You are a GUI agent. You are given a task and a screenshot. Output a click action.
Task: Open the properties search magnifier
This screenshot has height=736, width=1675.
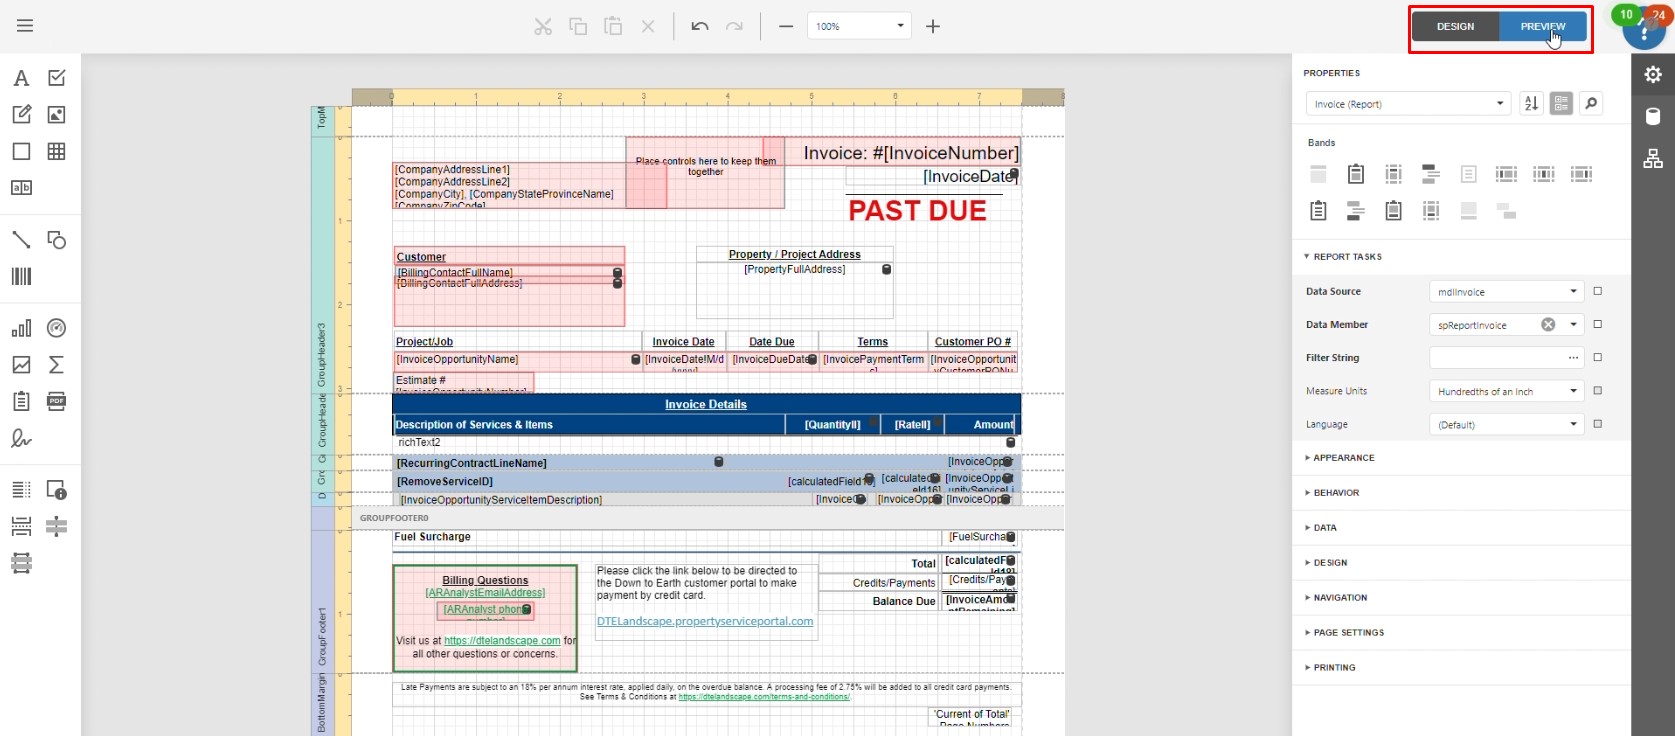(1591, 103)
